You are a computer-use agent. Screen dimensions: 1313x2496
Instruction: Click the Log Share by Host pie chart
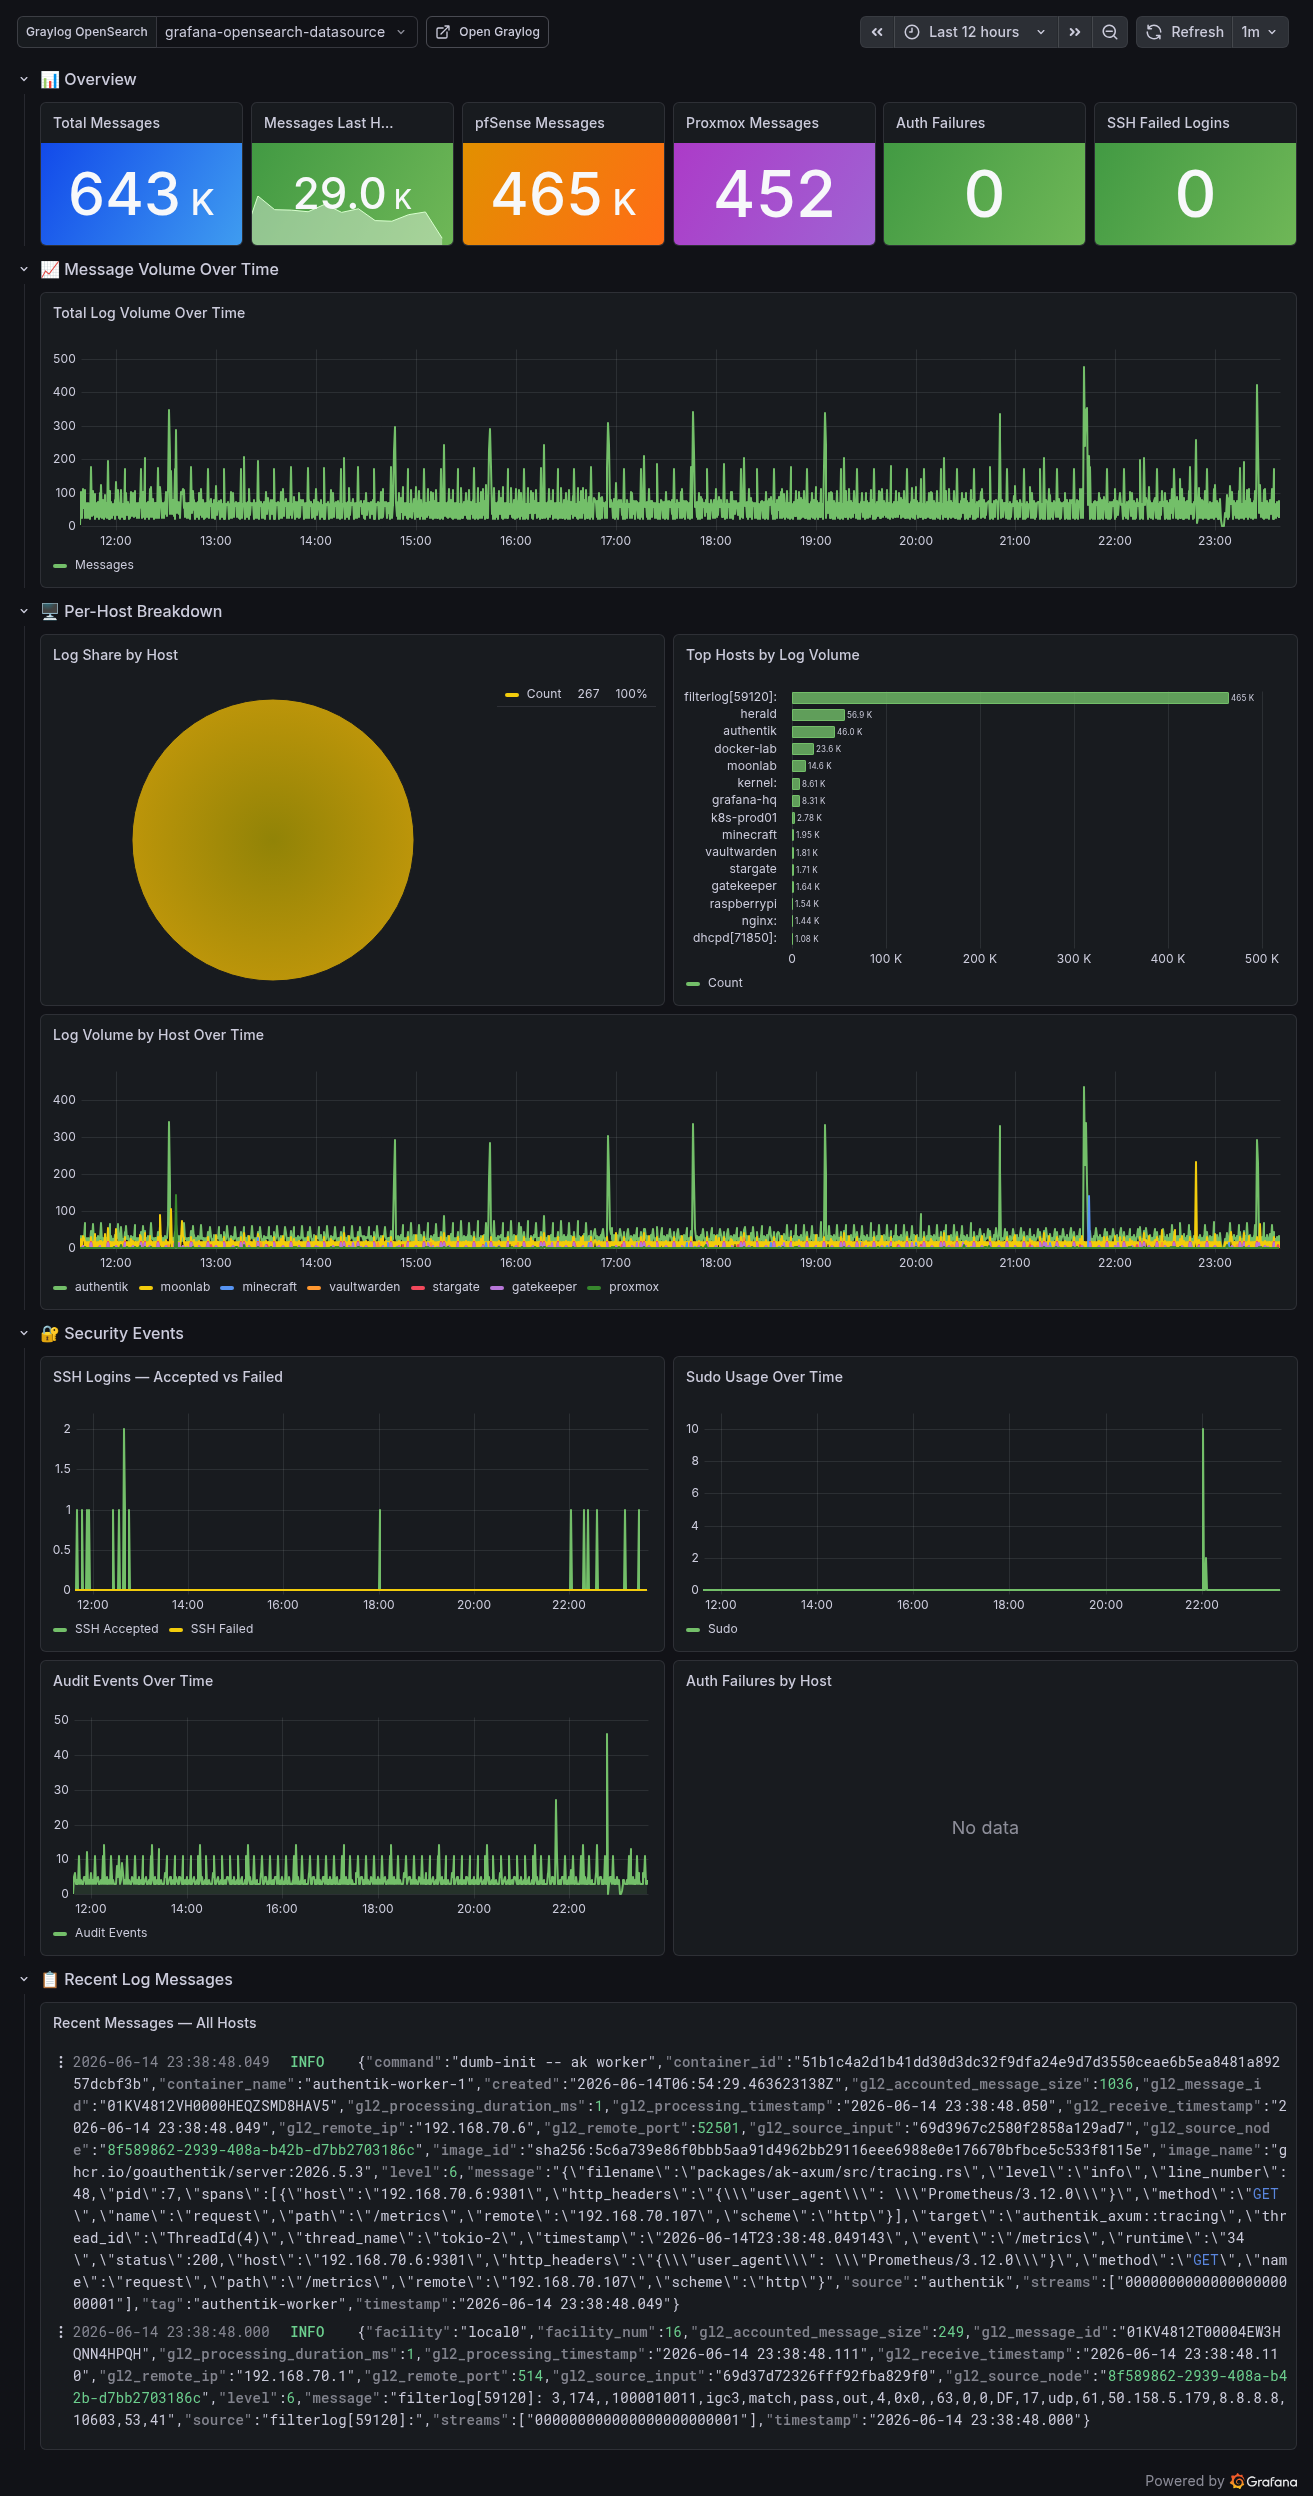pyautogui.click(x=273, y=840)
